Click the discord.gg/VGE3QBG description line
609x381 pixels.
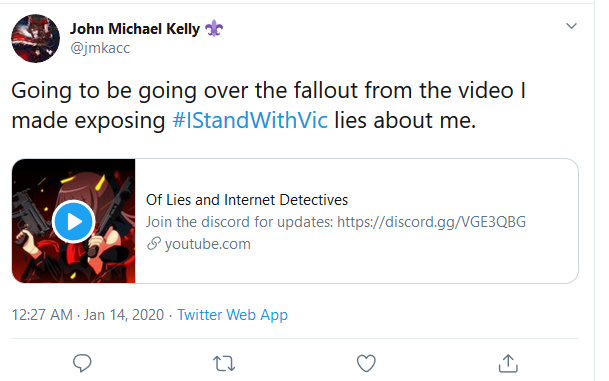pos(336,222)
